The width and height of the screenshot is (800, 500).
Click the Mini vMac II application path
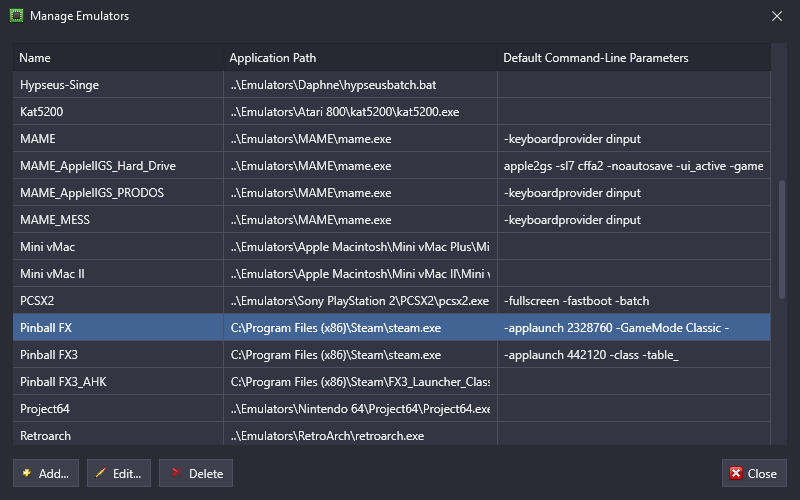[360, 274]
